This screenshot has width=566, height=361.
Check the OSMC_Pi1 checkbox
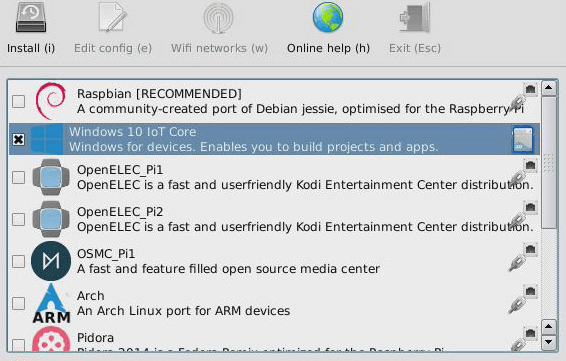tap(18, 261)
